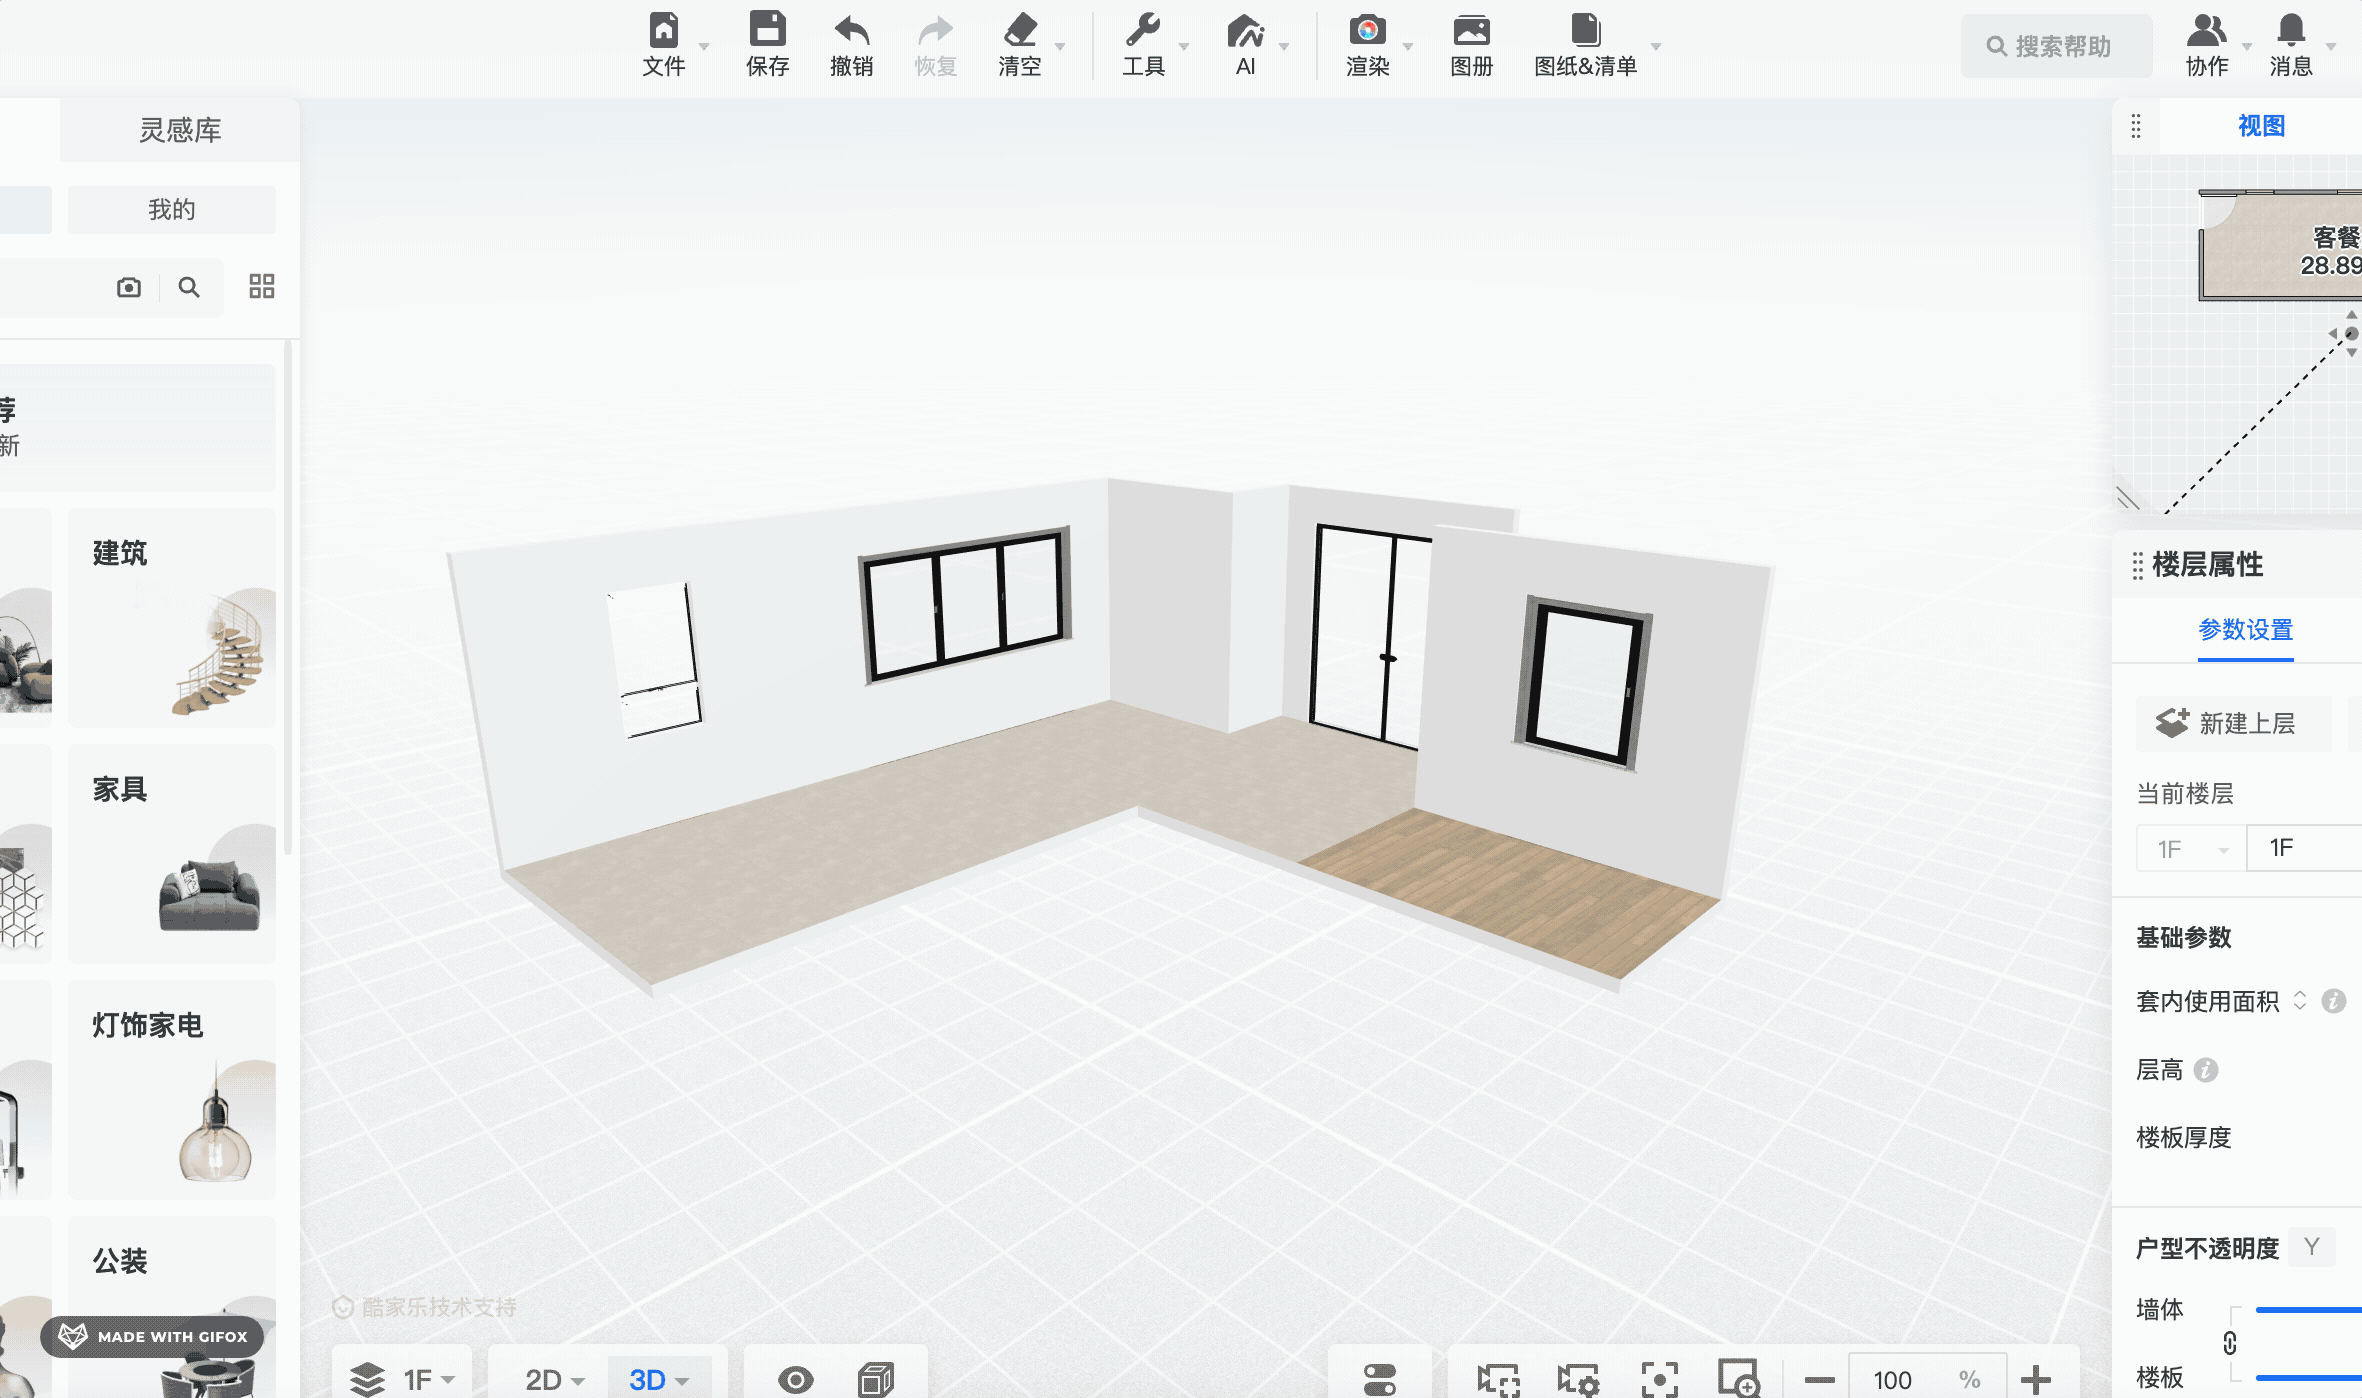
Task: Click the link icon between 墙体 and 楼板
Action: point(2230,1343)
